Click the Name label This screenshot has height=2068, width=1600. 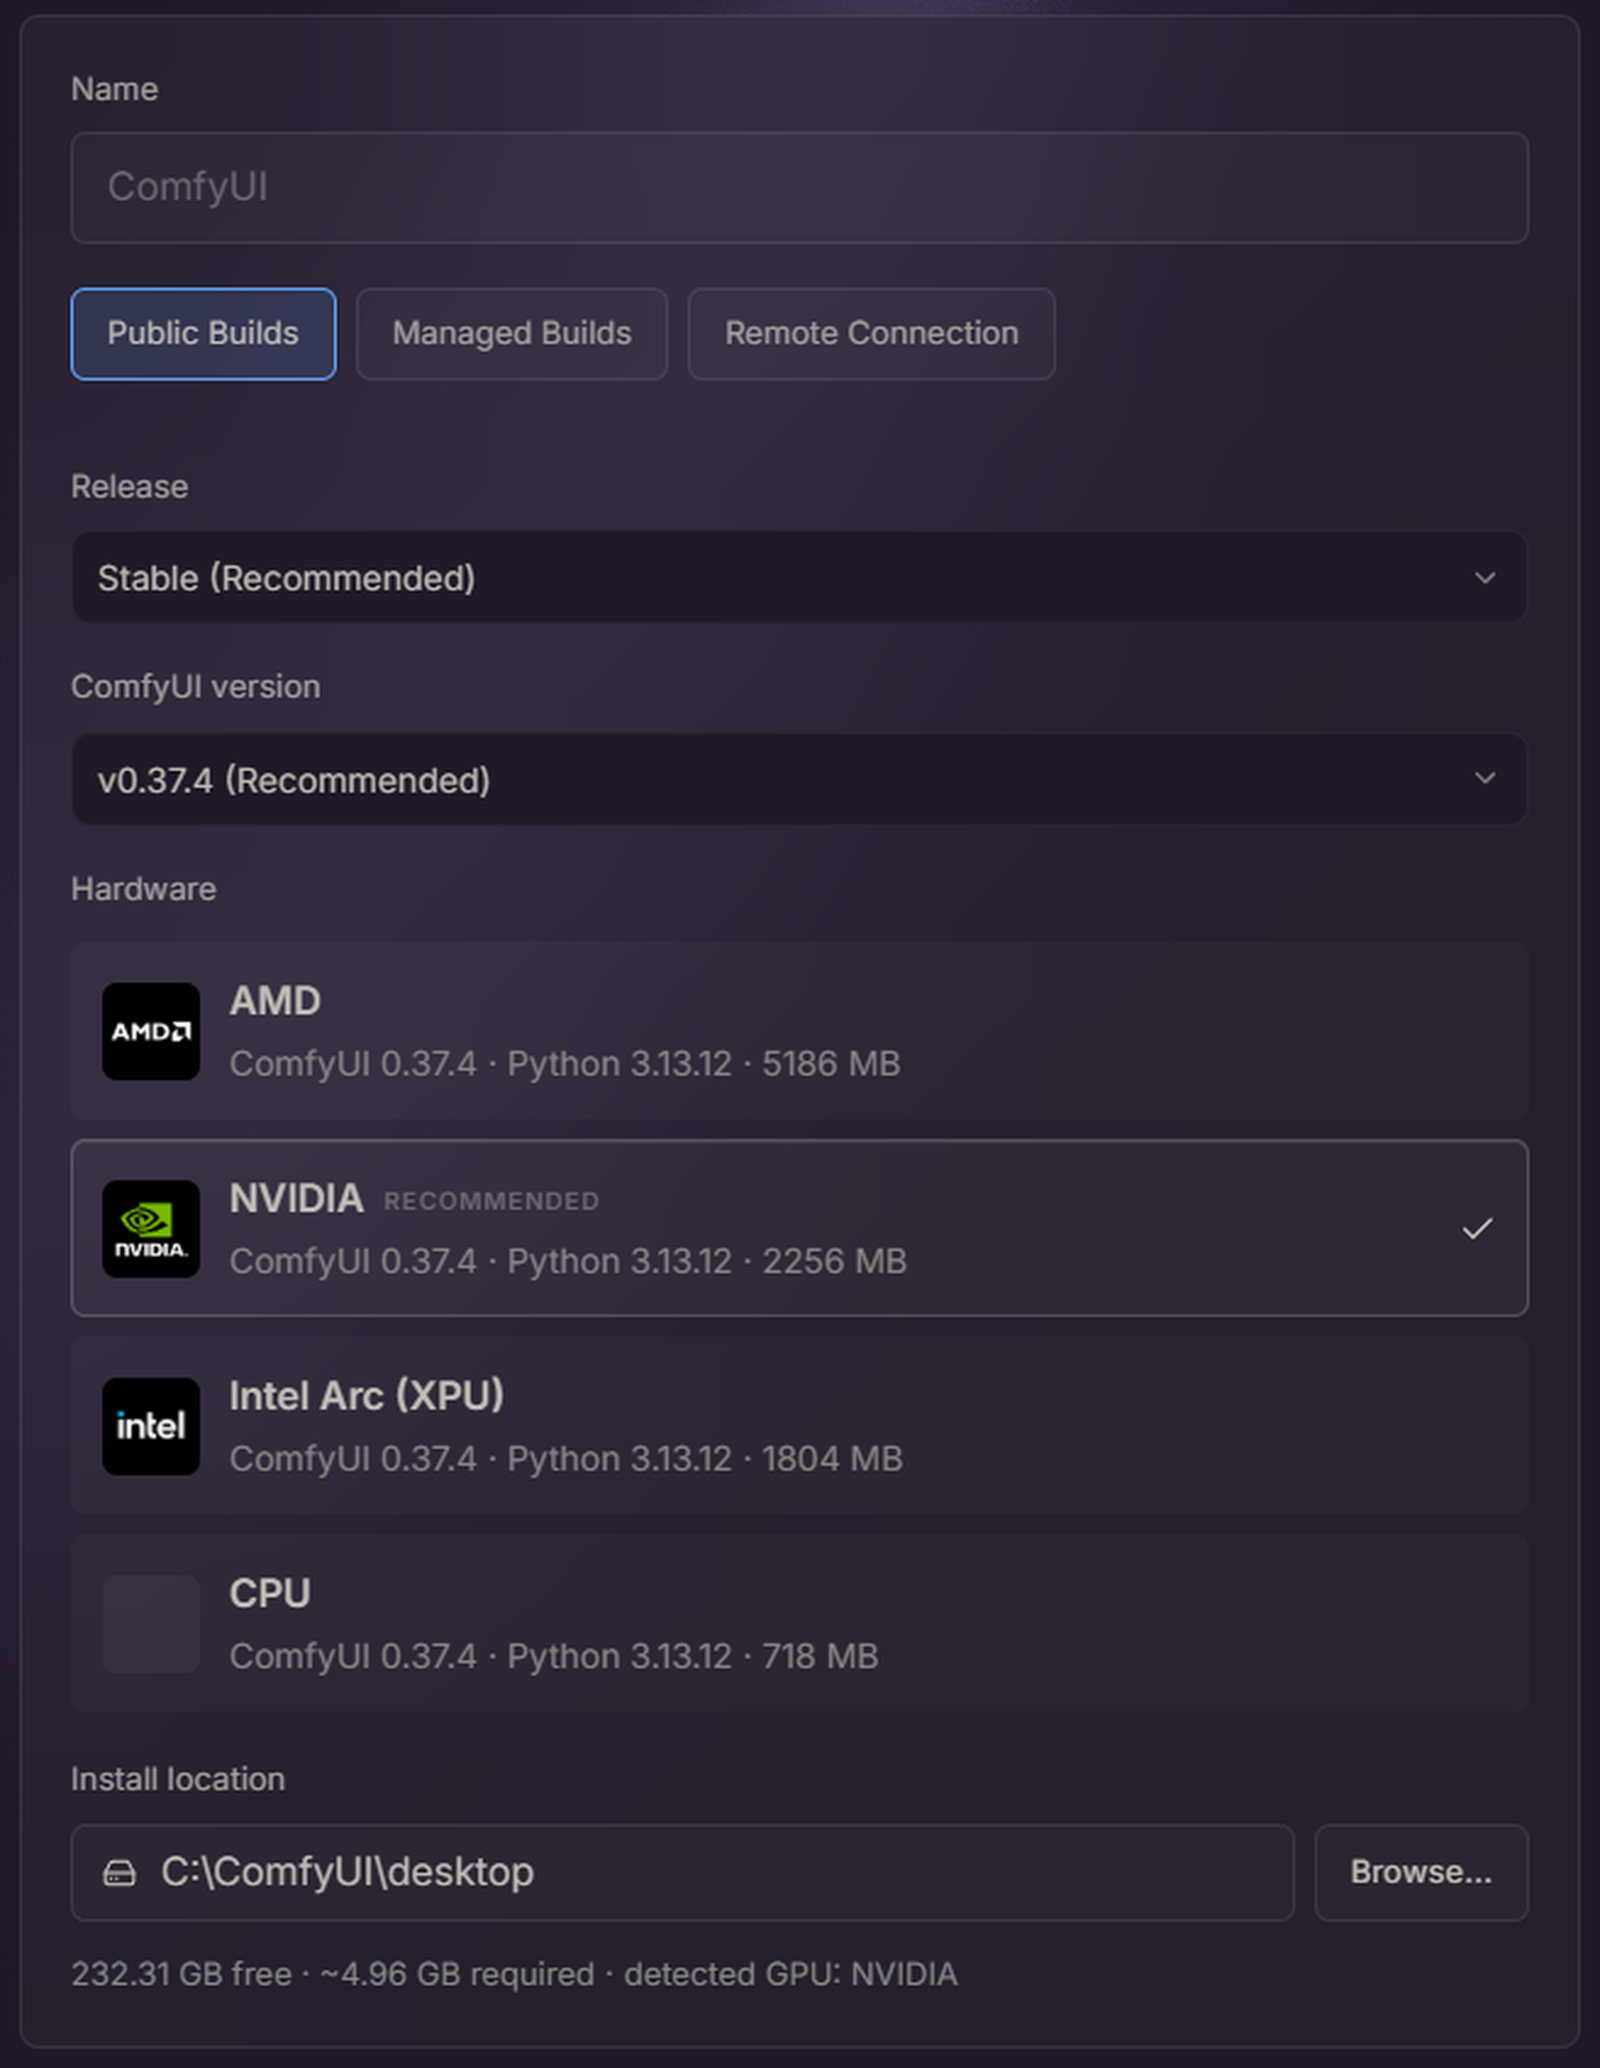(x=114, y=89)
